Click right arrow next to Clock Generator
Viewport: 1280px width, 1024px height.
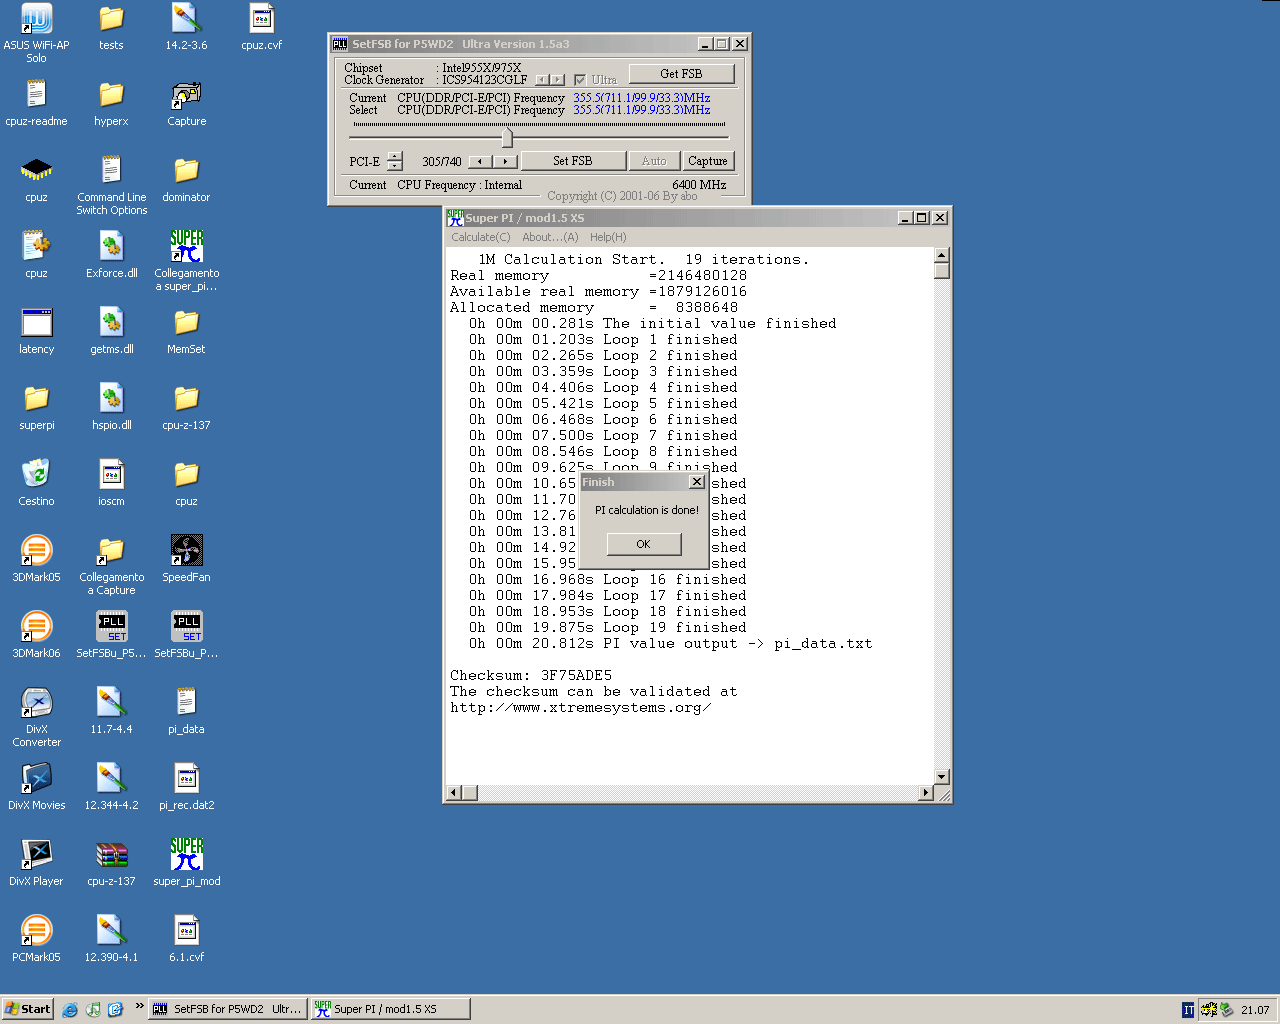pos(558,80)
